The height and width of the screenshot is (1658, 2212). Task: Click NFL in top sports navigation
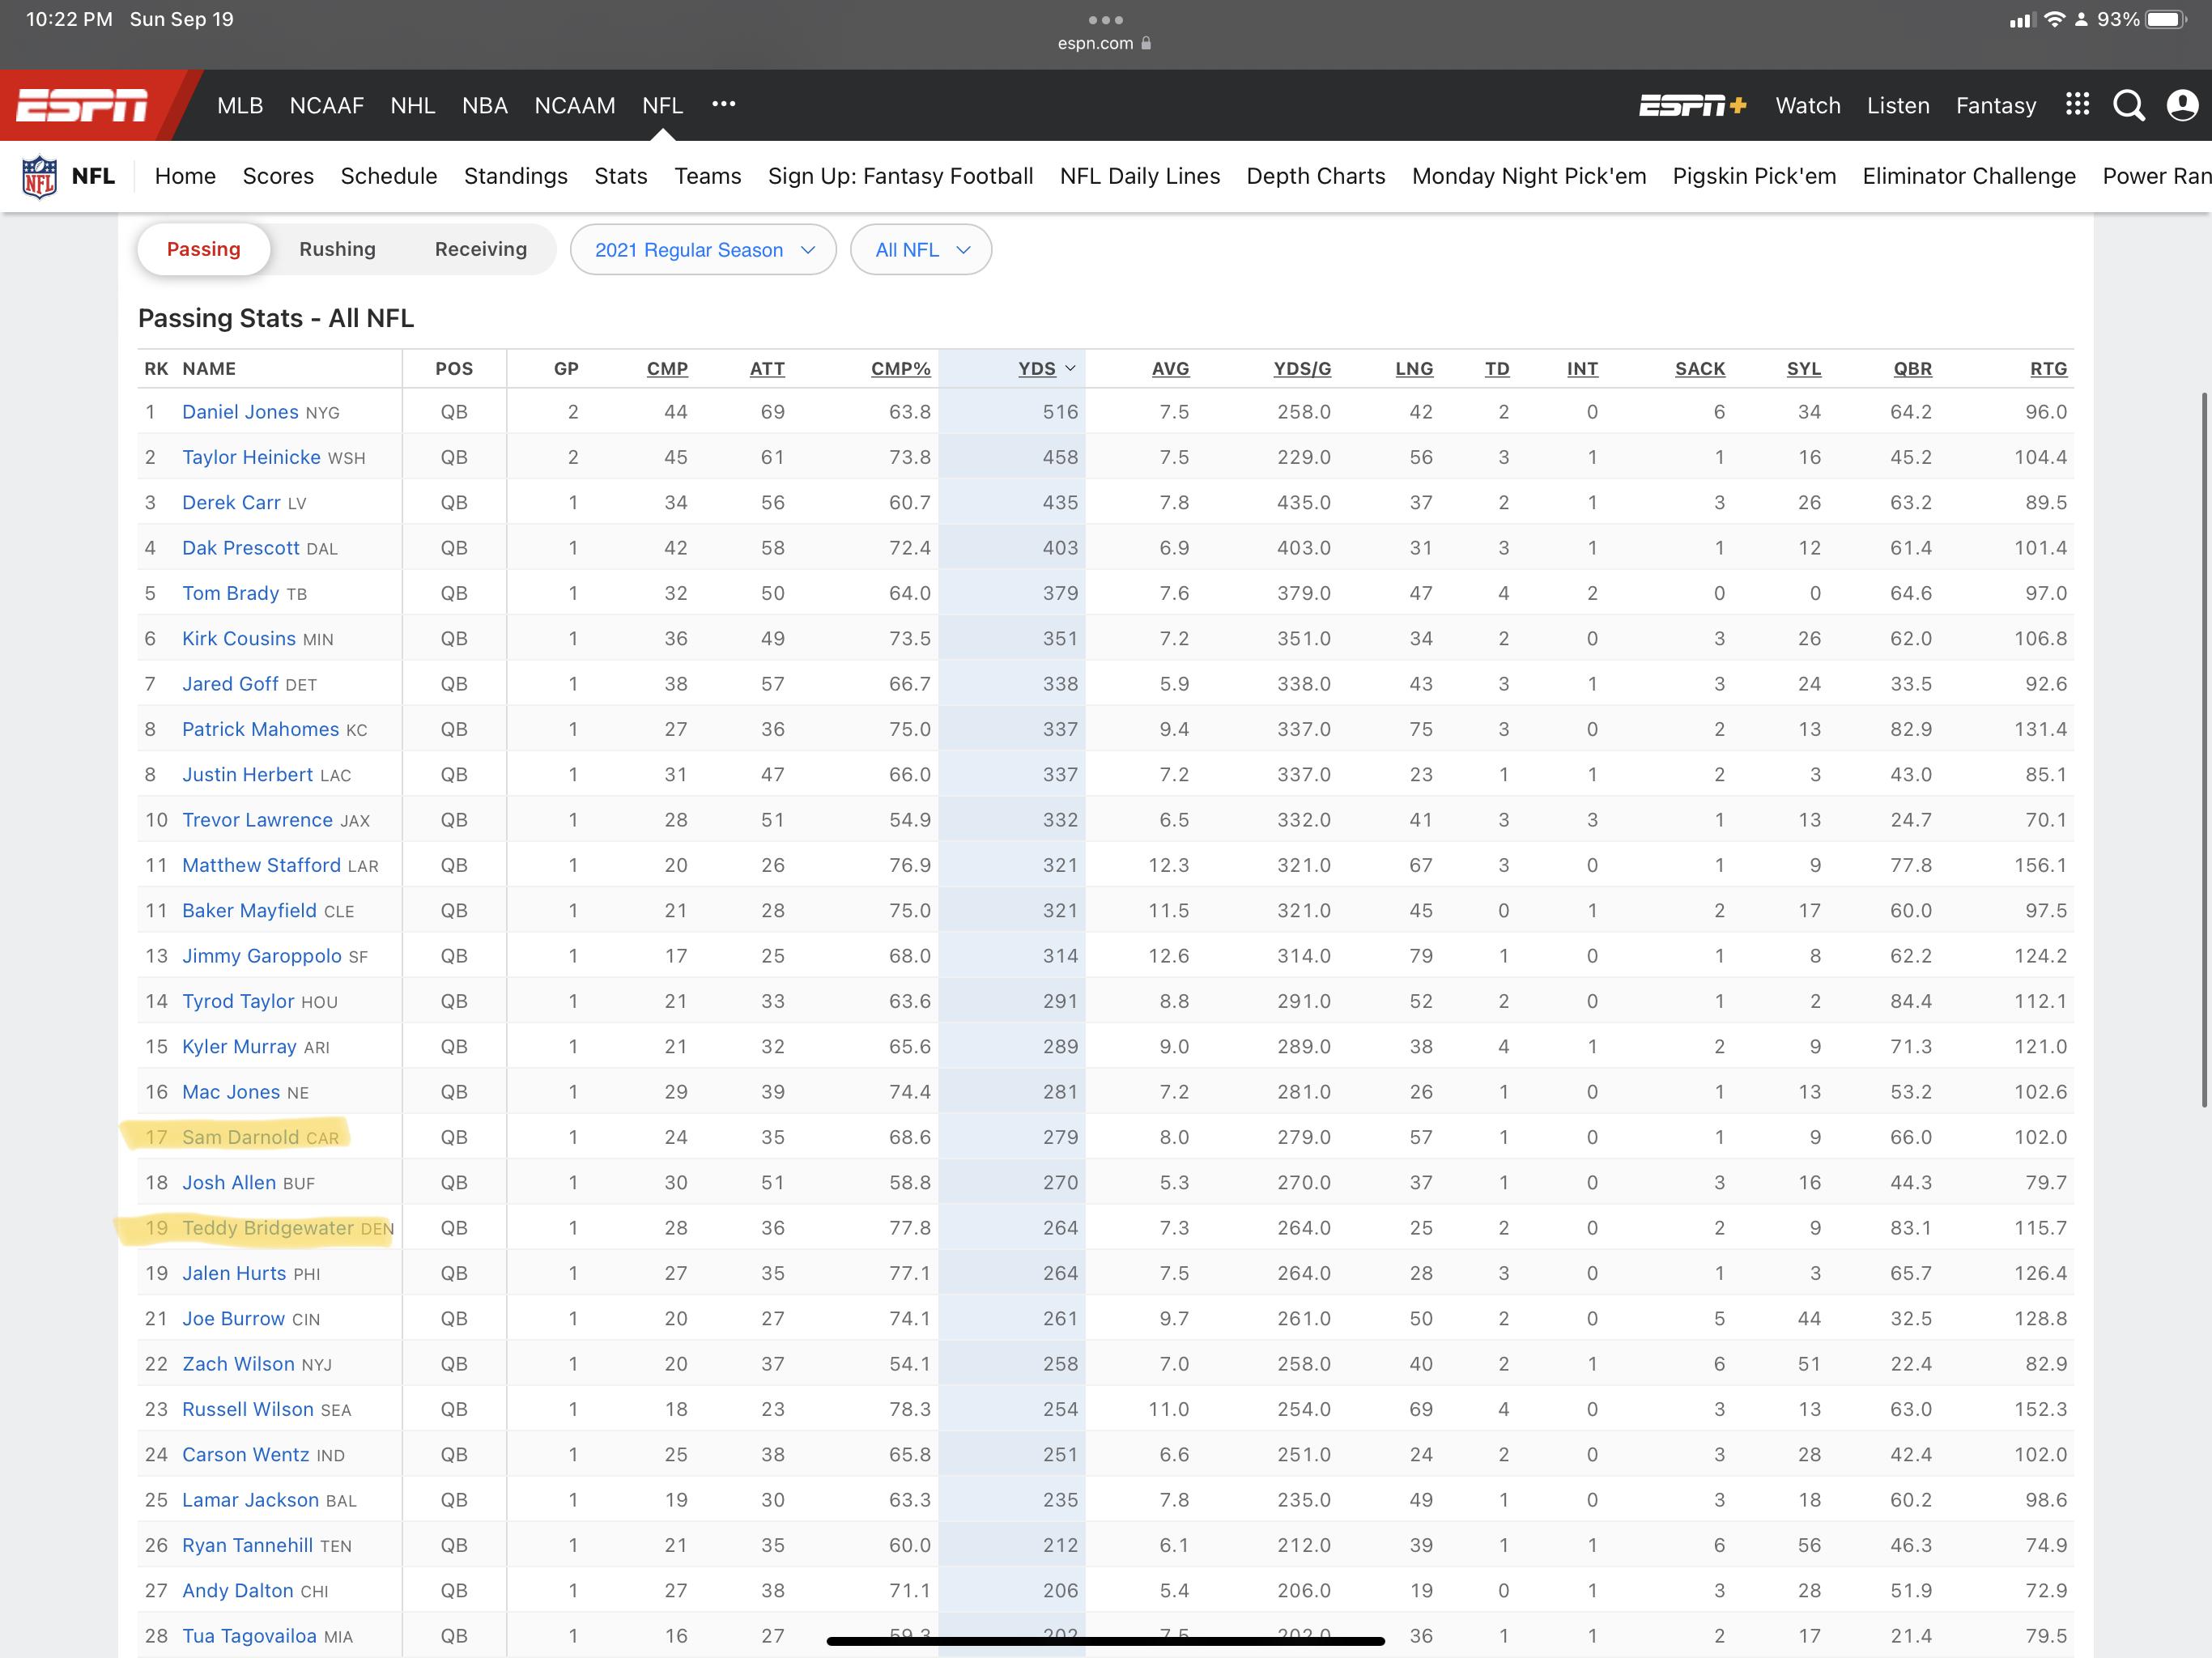pyautogui.click(x=662, y=105)
